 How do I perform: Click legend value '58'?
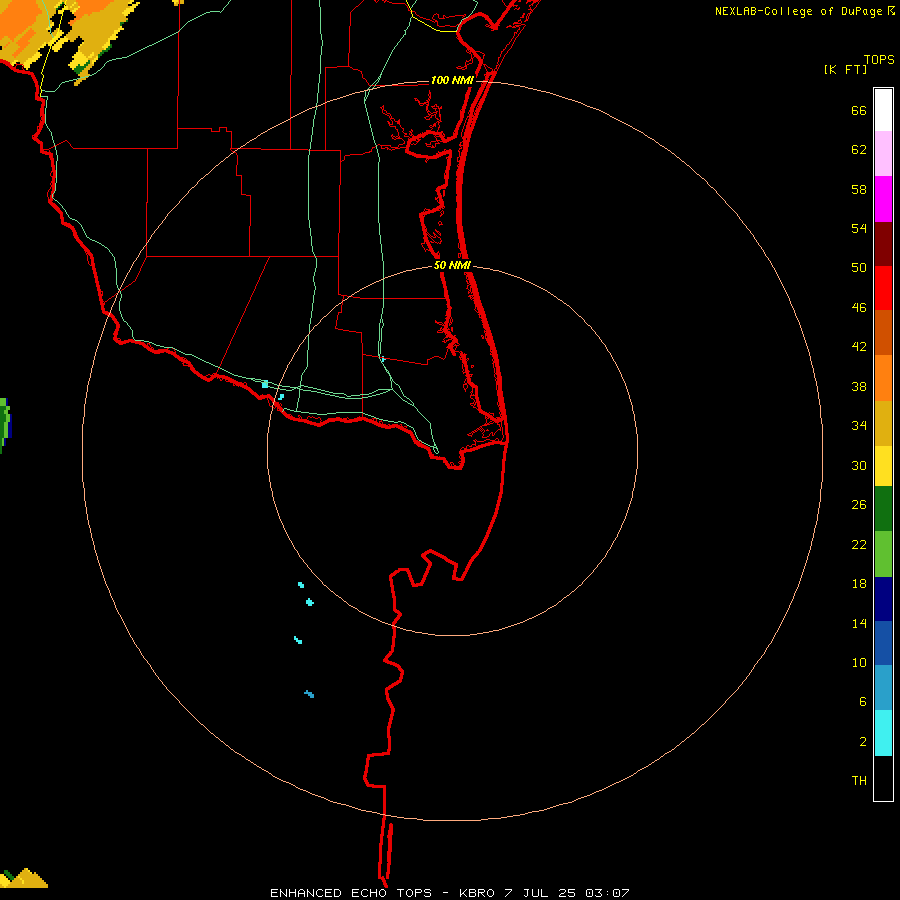859,189
